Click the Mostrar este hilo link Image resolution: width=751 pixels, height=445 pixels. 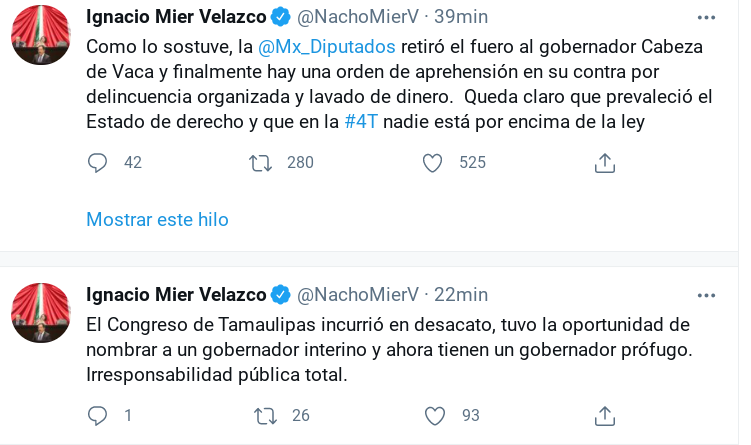[x=157, y=220]
